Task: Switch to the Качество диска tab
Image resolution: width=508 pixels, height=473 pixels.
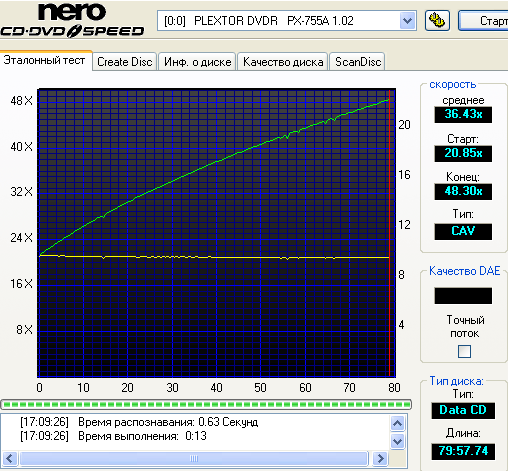Action: tap(283, 62)
